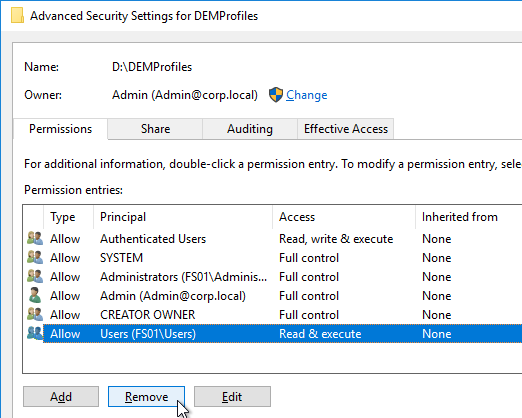
Task: Select the Authenticated Users group icon
Action: pos(35,239)
